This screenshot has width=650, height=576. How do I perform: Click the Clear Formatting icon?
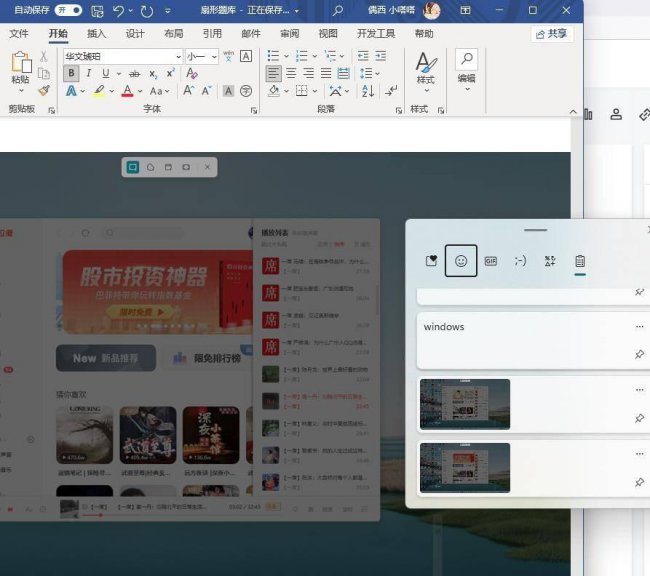(191, 73)
